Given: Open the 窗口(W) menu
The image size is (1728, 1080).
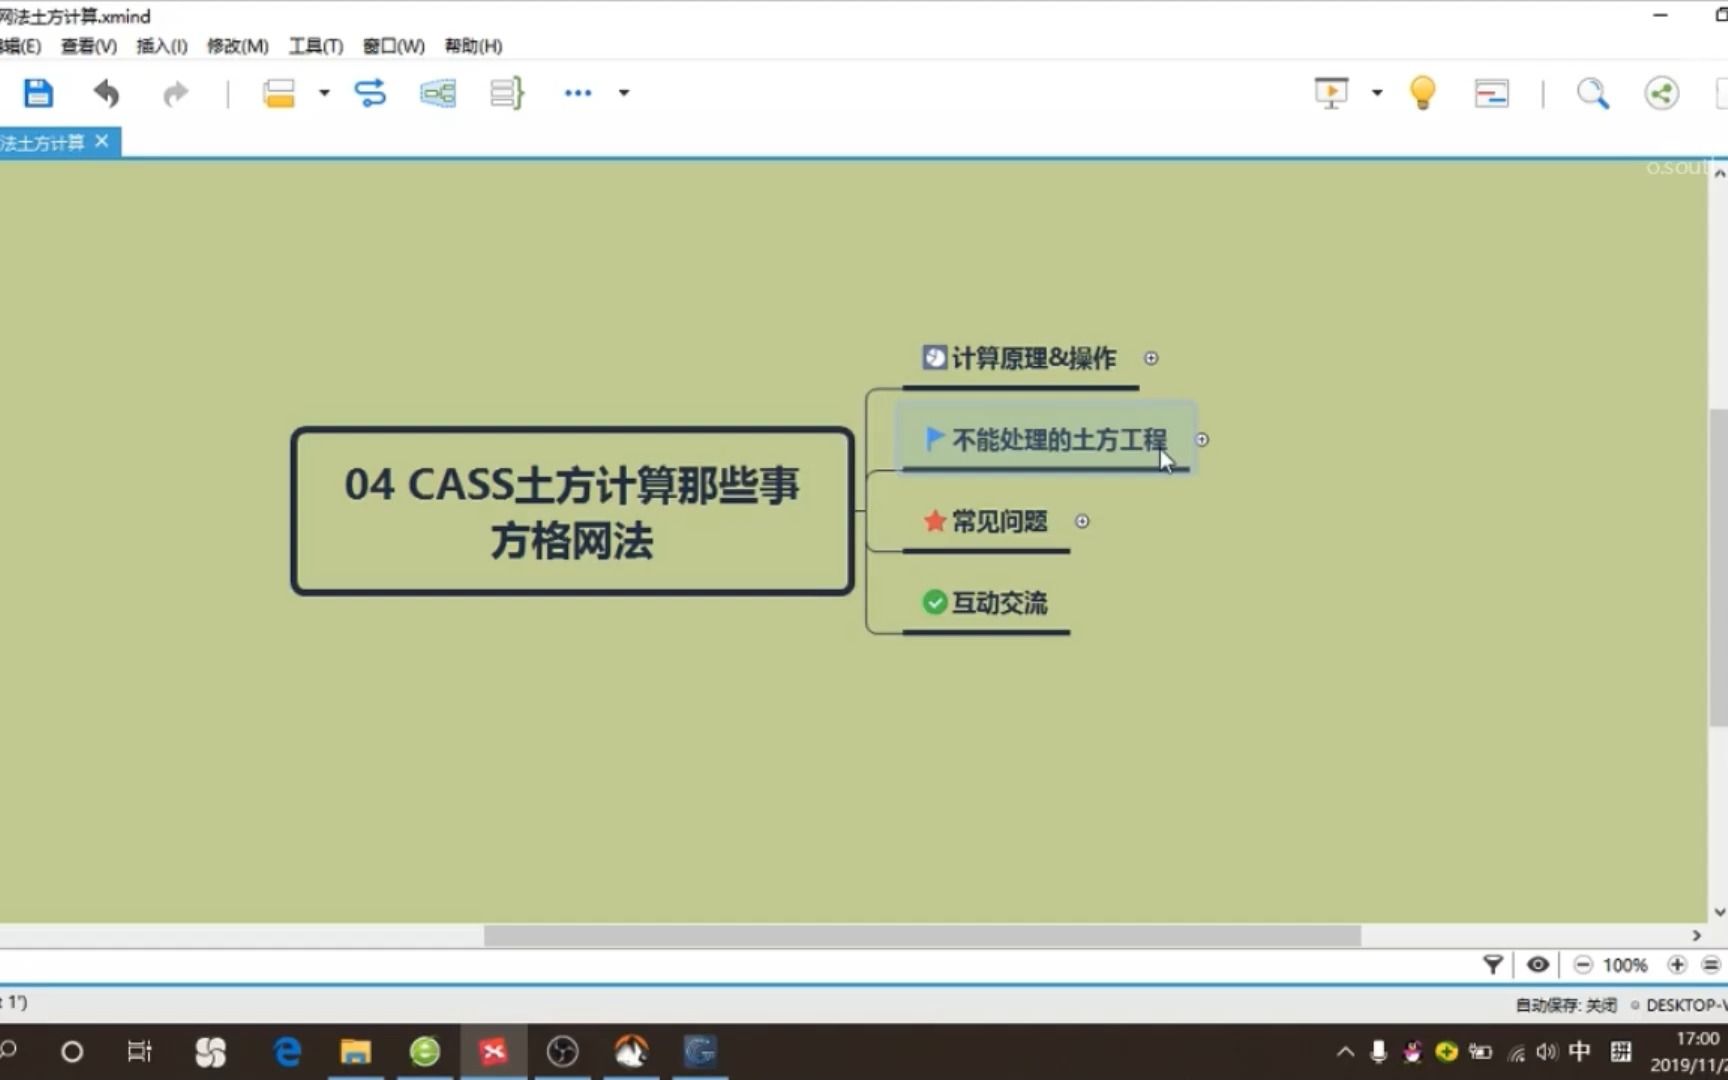Looking at the screenshot, I should (x=394, y=46).
